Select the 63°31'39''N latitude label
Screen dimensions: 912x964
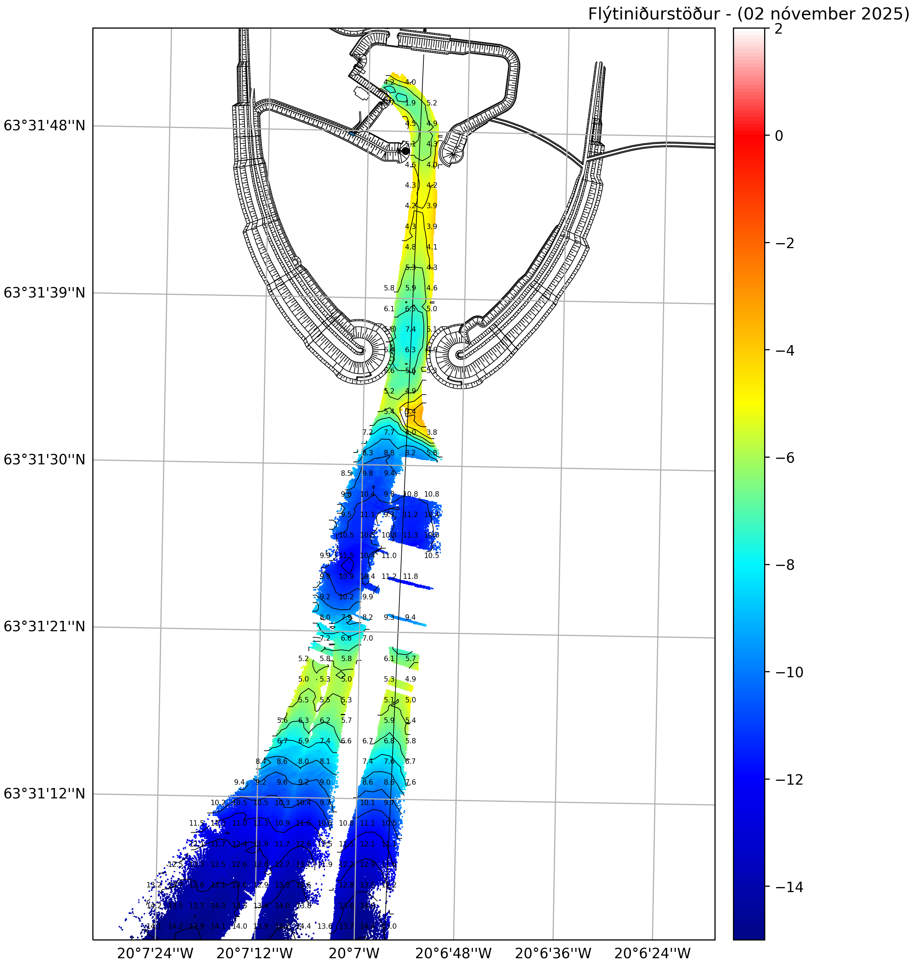[44, 293]
